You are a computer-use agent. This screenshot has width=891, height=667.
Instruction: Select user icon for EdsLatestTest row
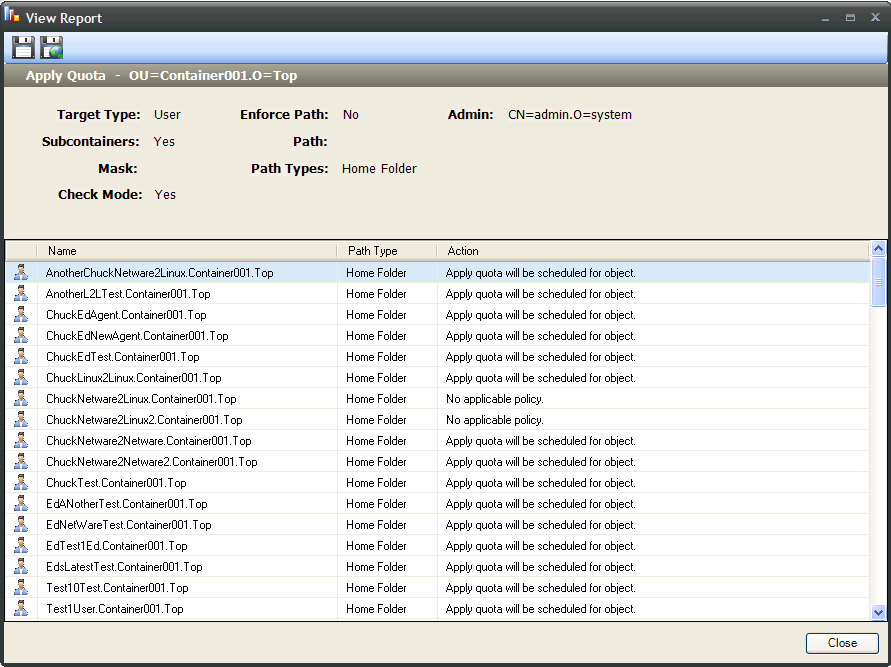pyautogui.click(x=21, y=567)
